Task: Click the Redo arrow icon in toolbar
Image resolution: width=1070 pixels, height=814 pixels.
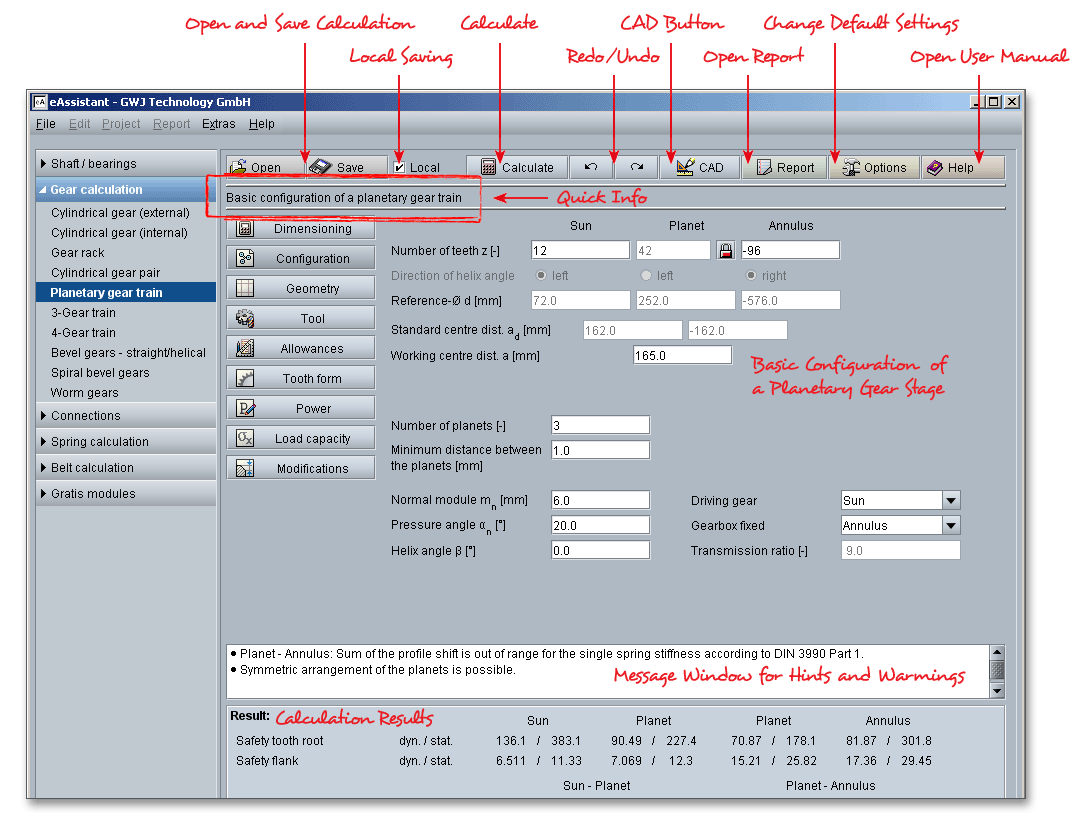Action: point(636,168)
